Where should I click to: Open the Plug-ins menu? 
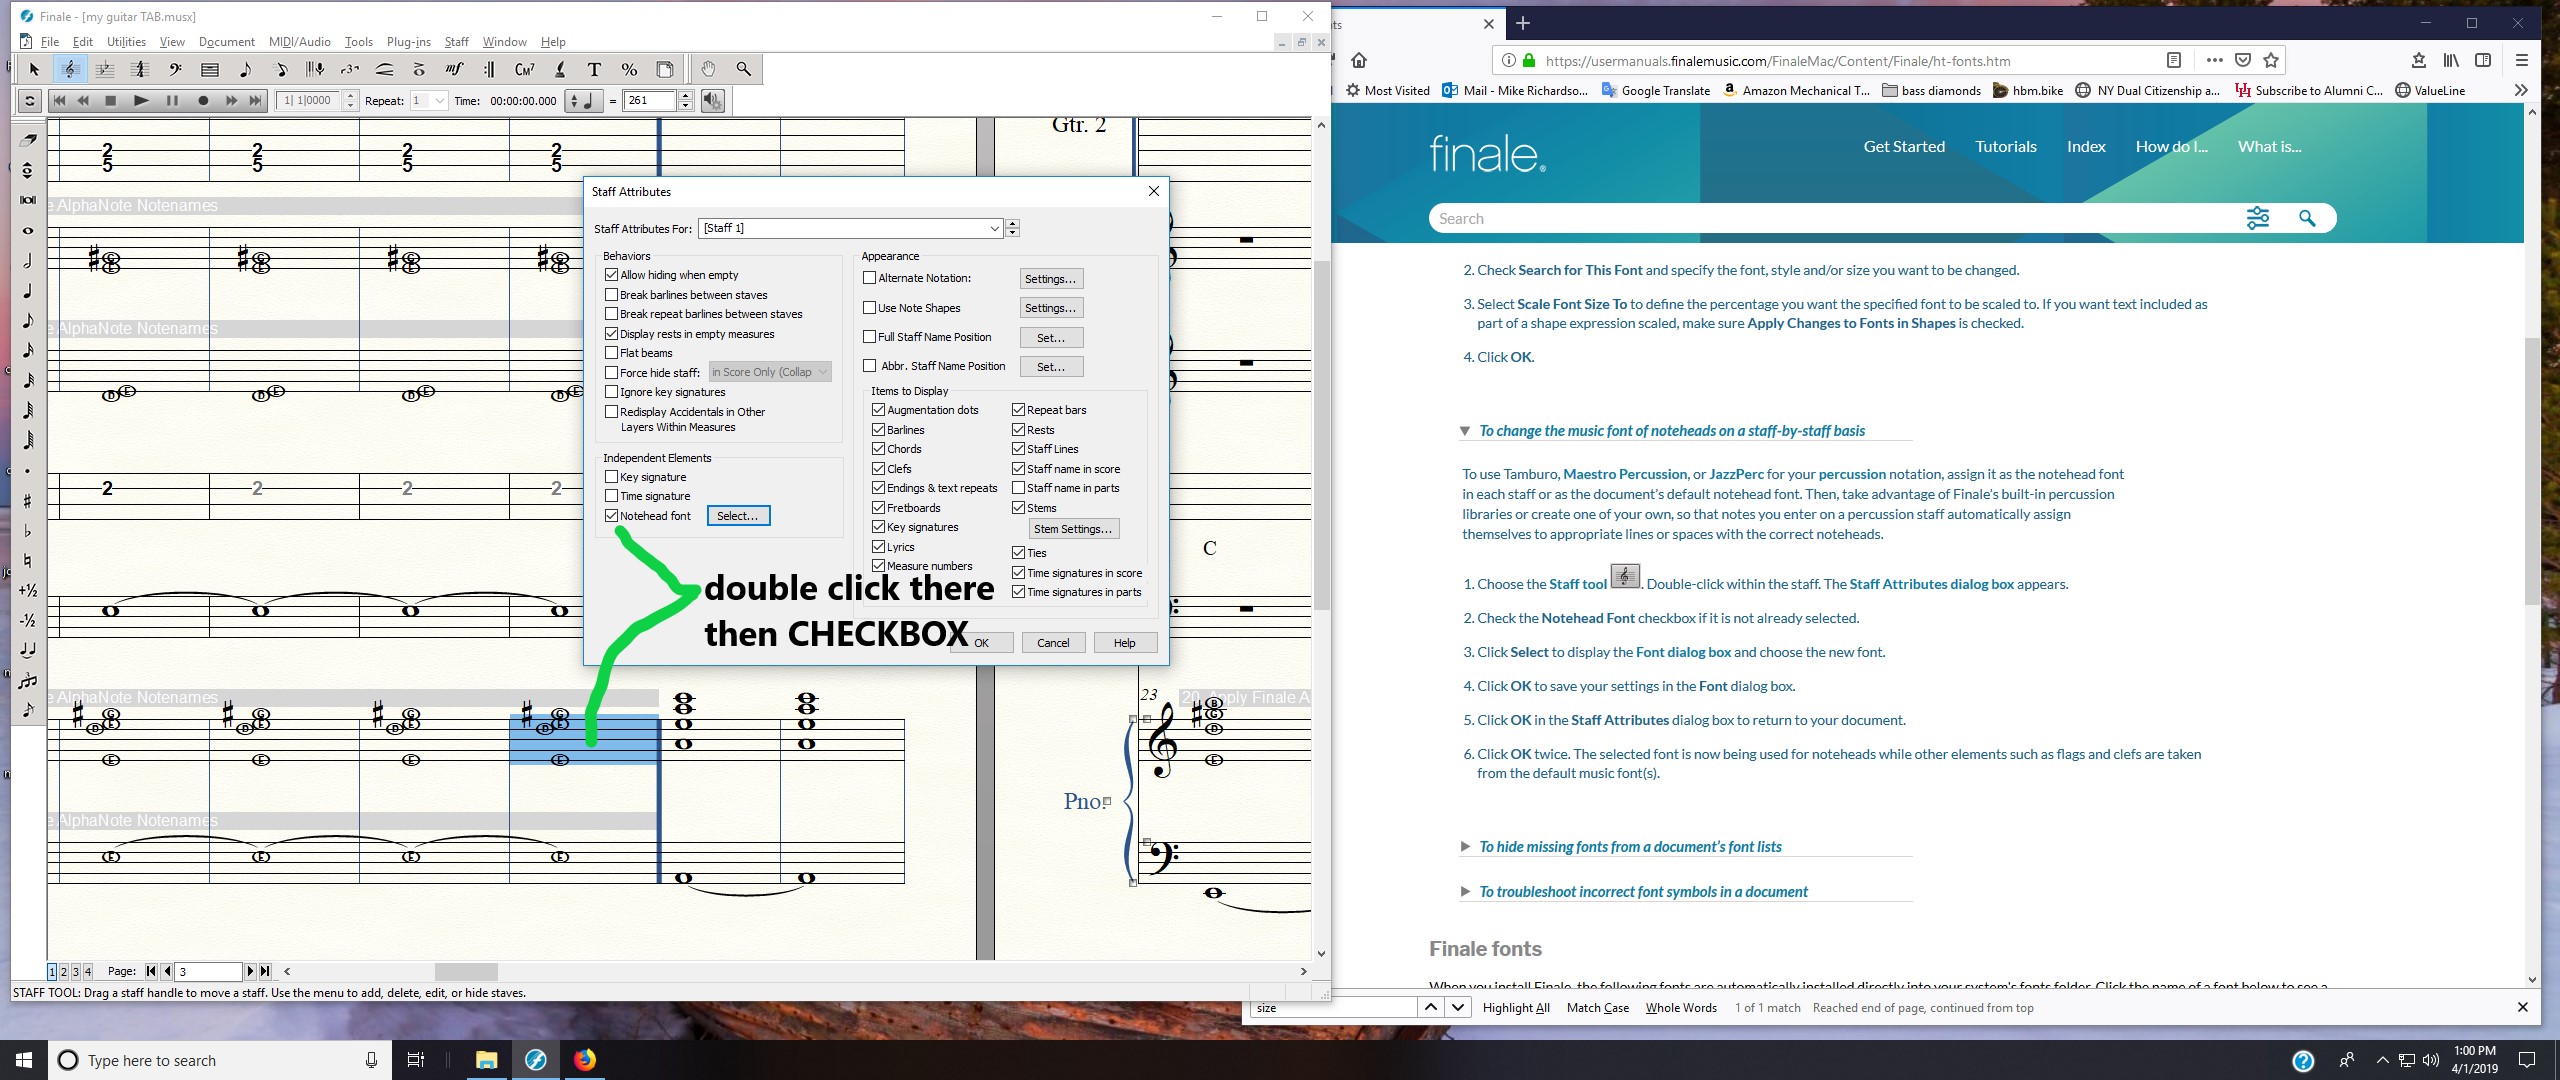(408, 42)
